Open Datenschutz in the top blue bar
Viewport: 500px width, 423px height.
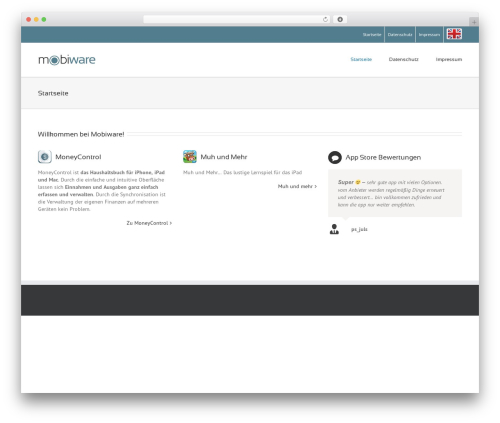click(400, 35)
